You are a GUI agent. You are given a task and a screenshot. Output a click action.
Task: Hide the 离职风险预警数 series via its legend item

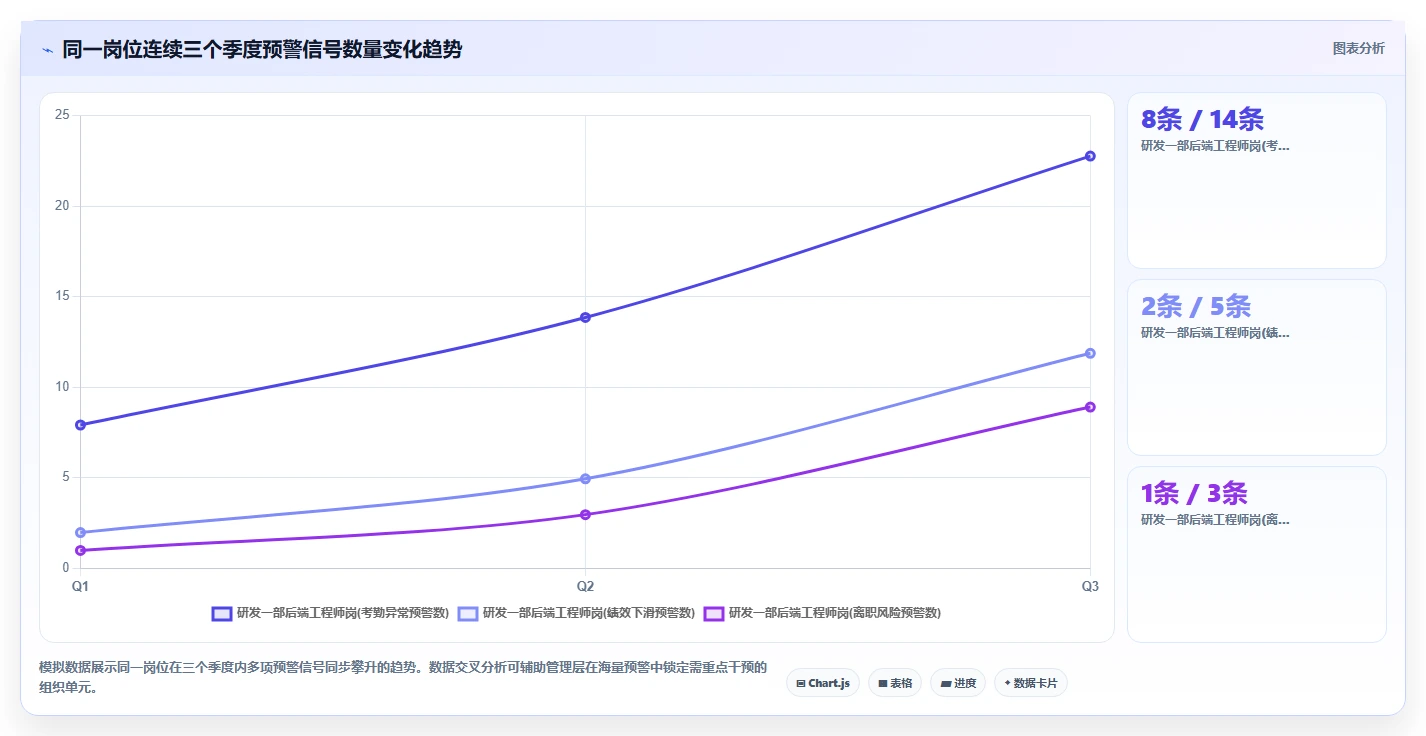tap(823, 613)
